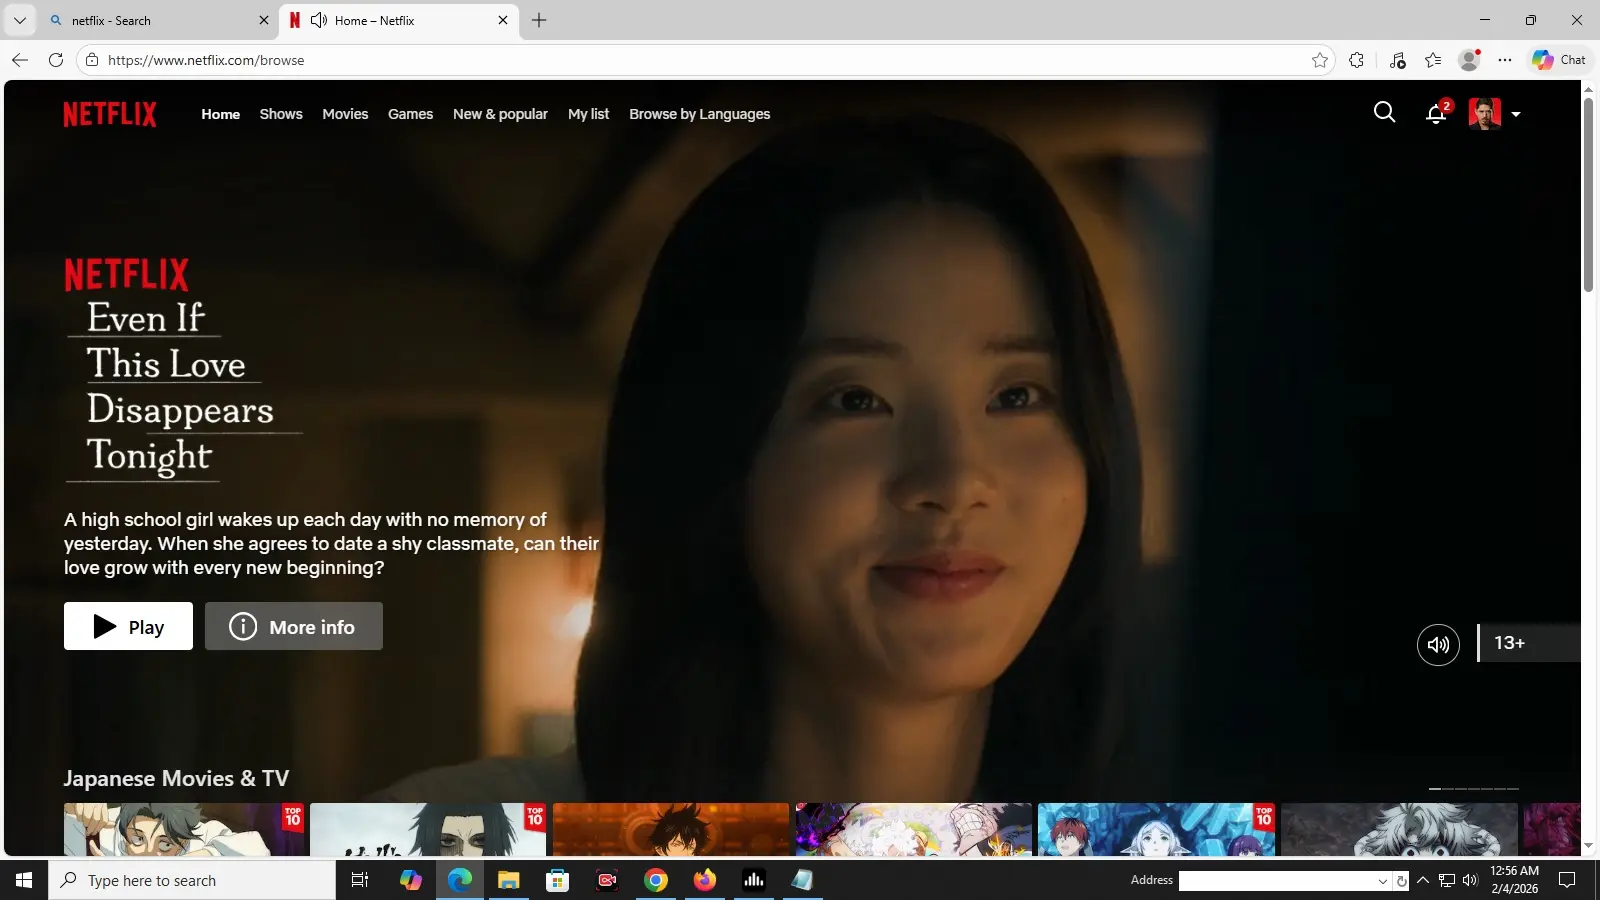
Task: Open the Shows section
Action: pyautogui.click(x=281, y=114)
